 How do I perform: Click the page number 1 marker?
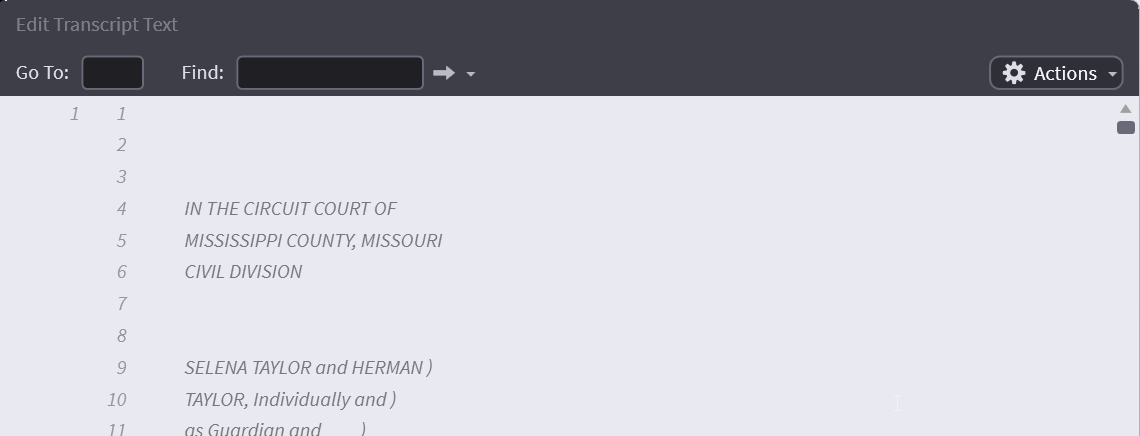[74, 114]
